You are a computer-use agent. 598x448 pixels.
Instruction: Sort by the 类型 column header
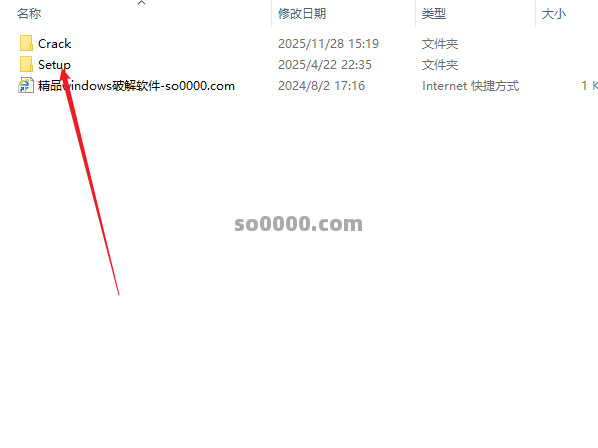point(434,14)
